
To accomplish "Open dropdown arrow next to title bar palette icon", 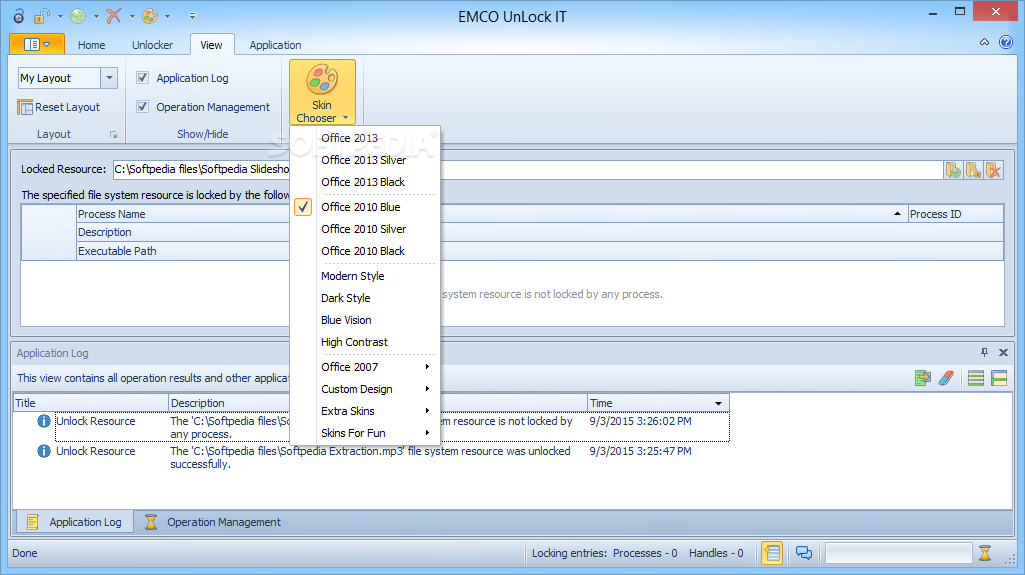I will click(167, 16).
